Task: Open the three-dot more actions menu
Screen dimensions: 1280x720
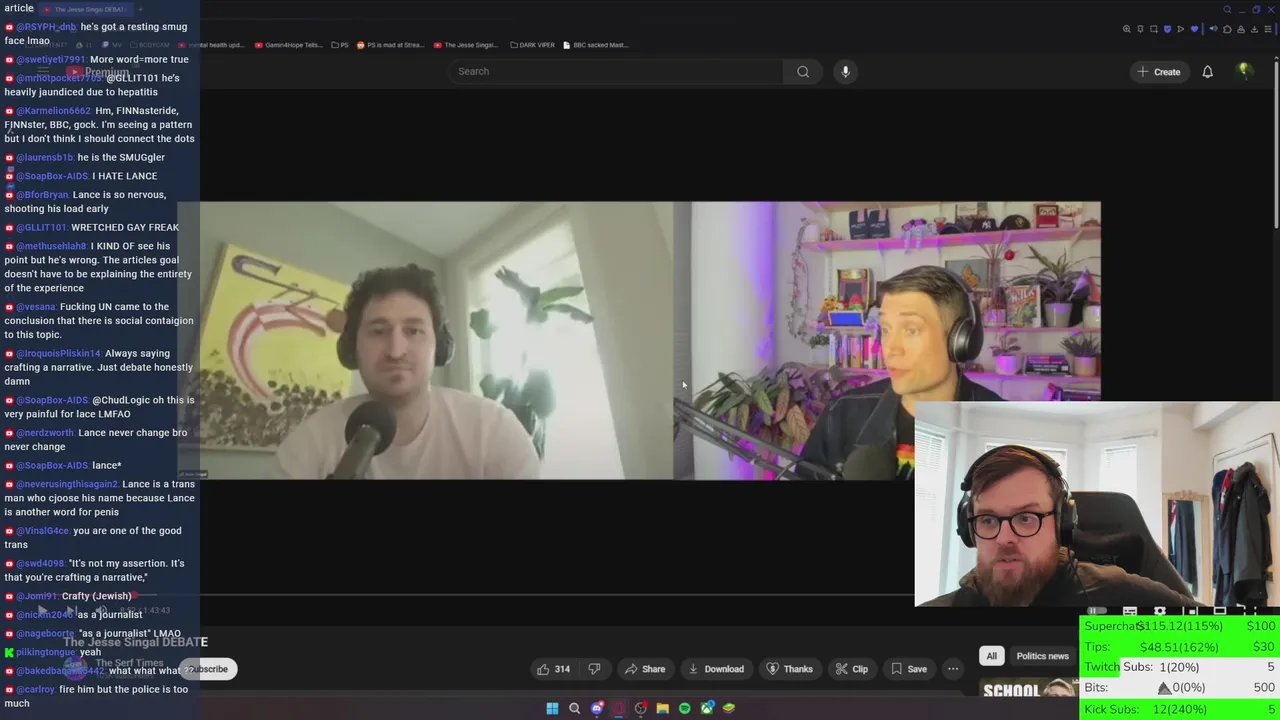Action: click(x=953, y=669)
